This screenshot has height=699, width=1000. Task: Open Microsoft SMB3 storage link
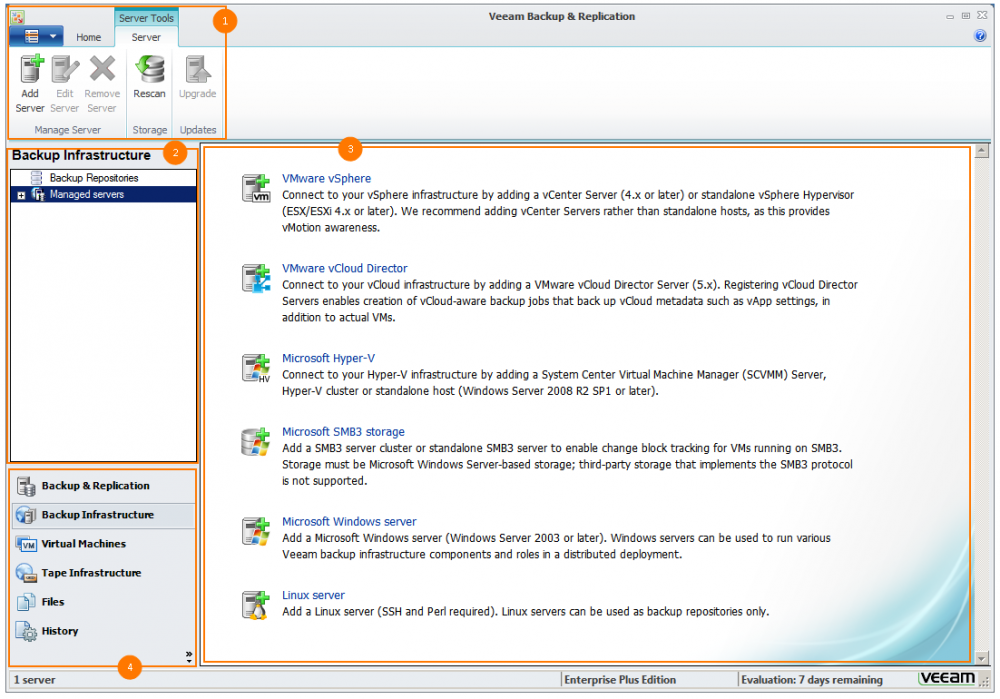tap(343, 432)
